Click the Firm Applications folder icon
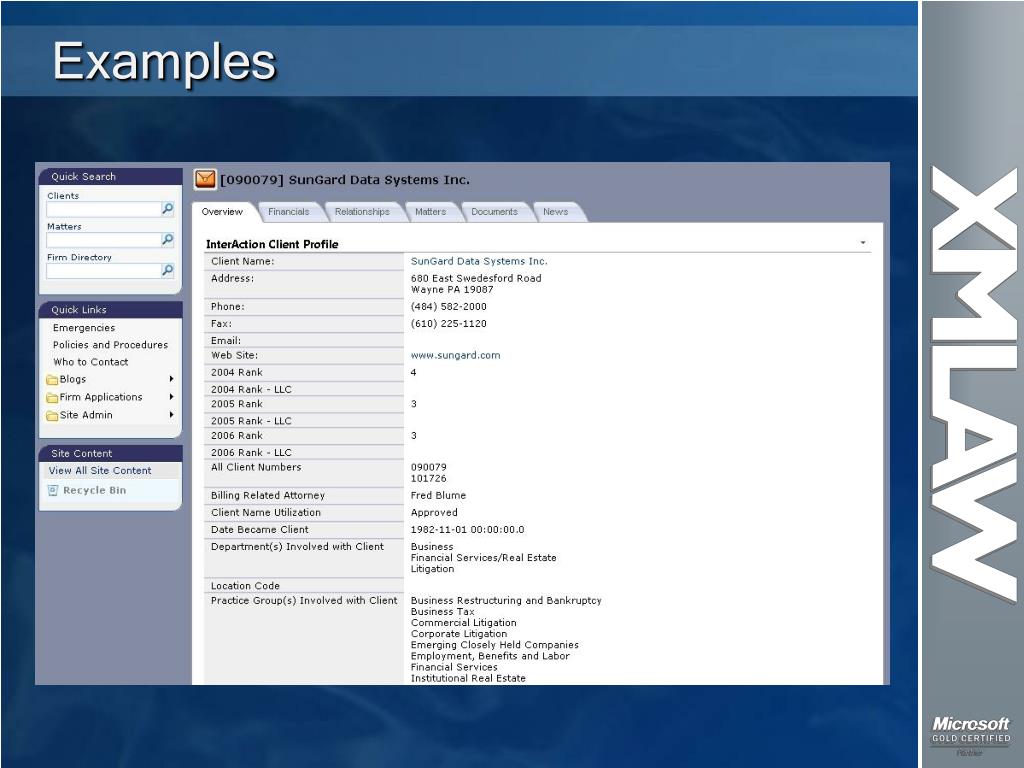Image resolution: width=1024 pixels, height=768 pixels. click(x=52, y=398)
